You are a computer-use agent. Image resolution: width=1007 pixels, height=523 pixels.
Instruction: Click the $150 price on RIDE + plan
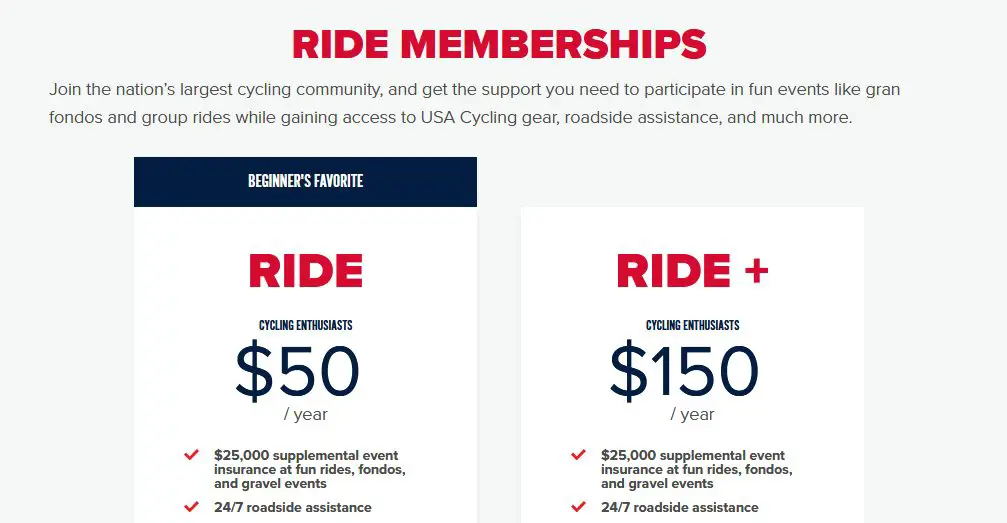(x=684, y=372)
